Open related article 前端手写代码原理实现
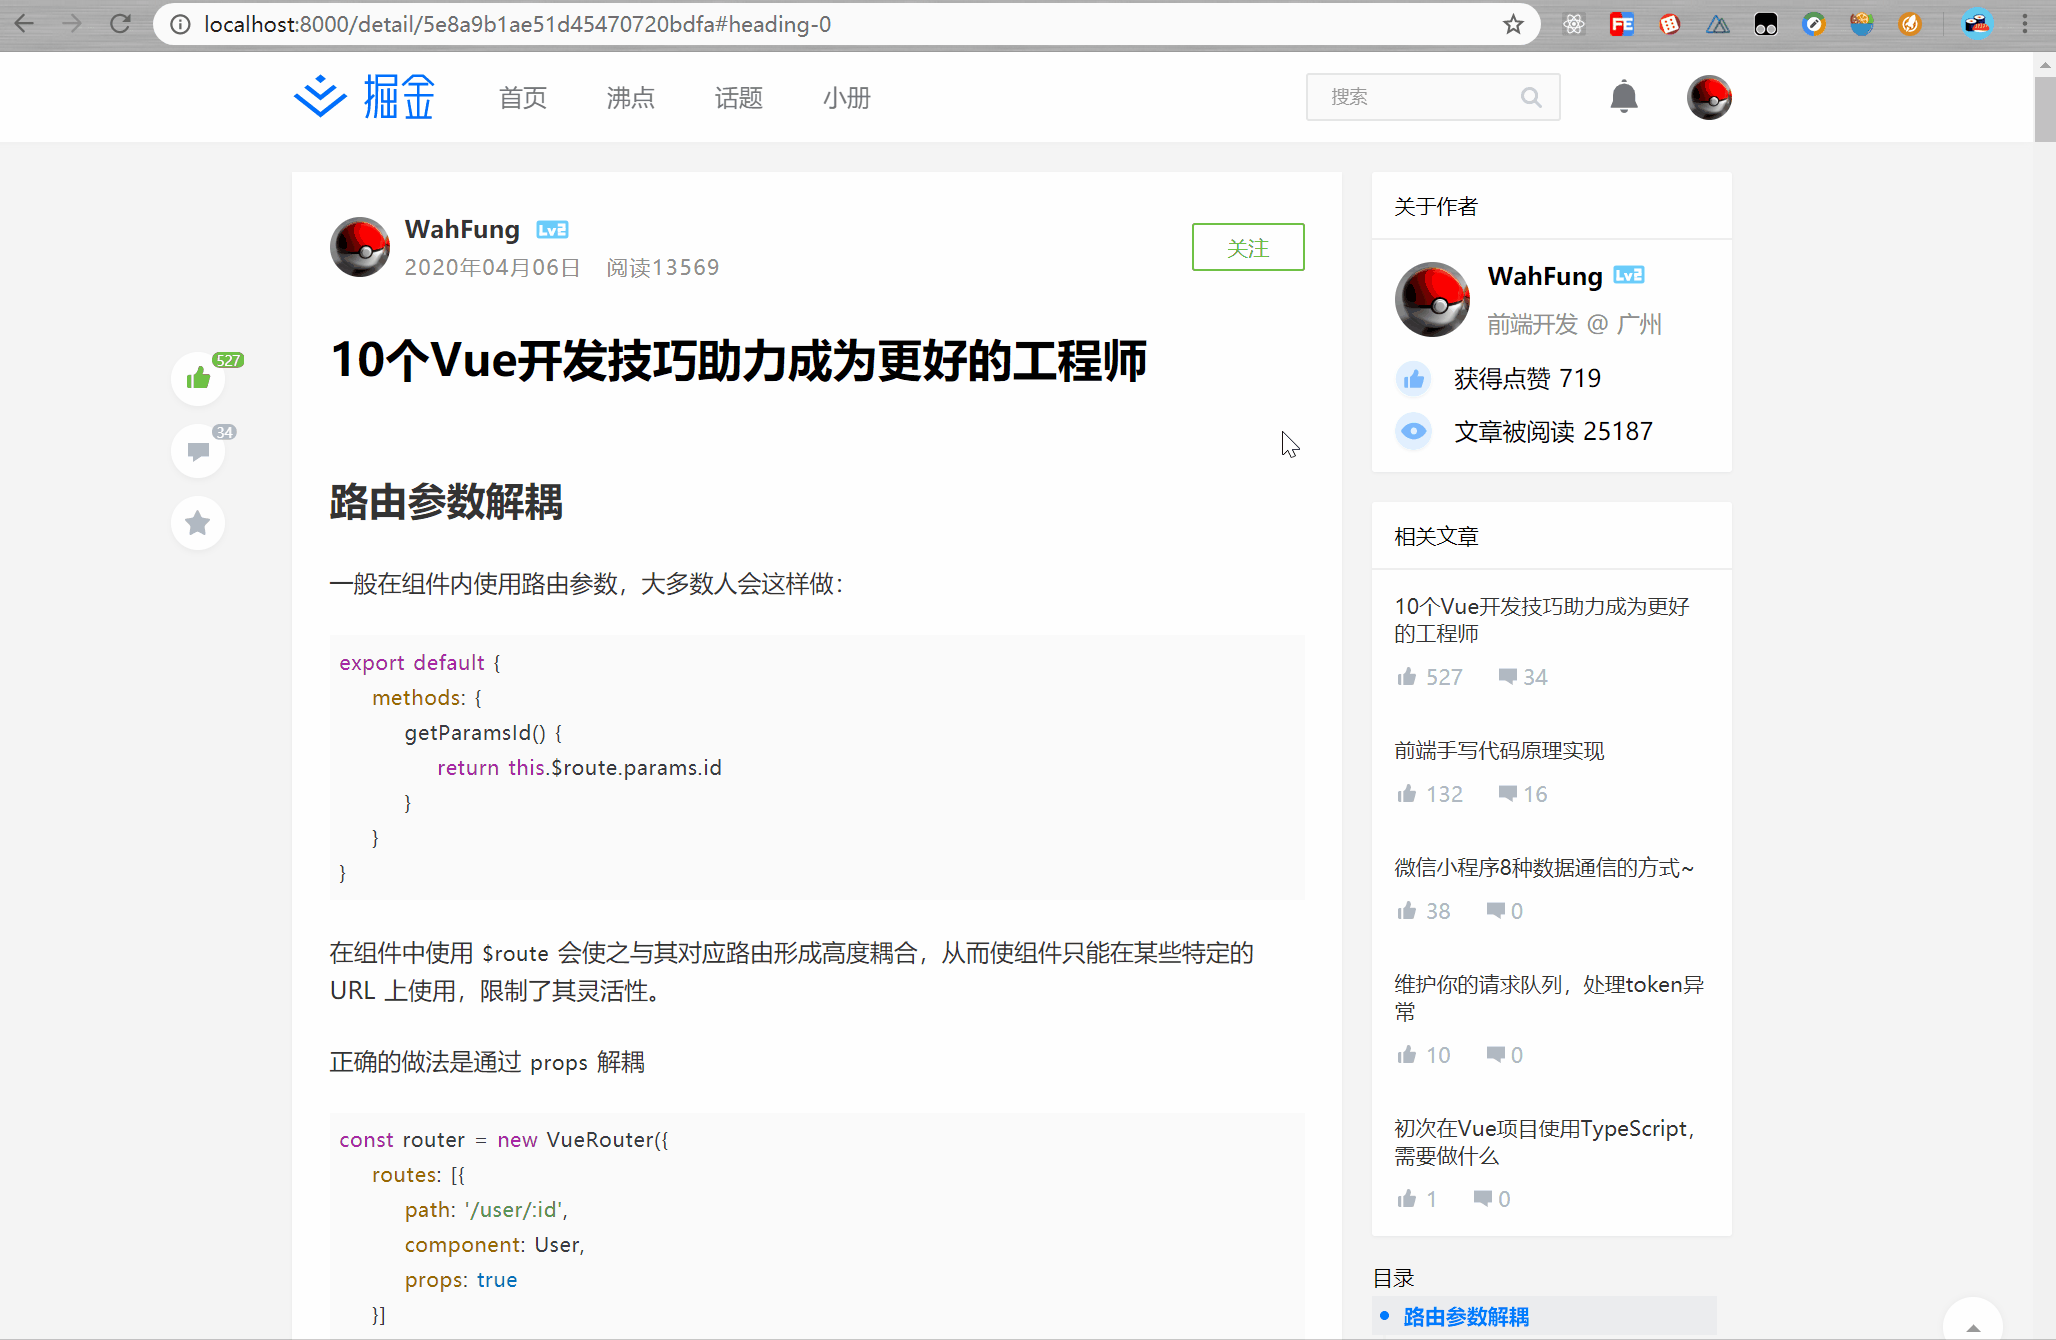The height and width of the screenshot is (1340, 2056). (x=1499, y=751)
